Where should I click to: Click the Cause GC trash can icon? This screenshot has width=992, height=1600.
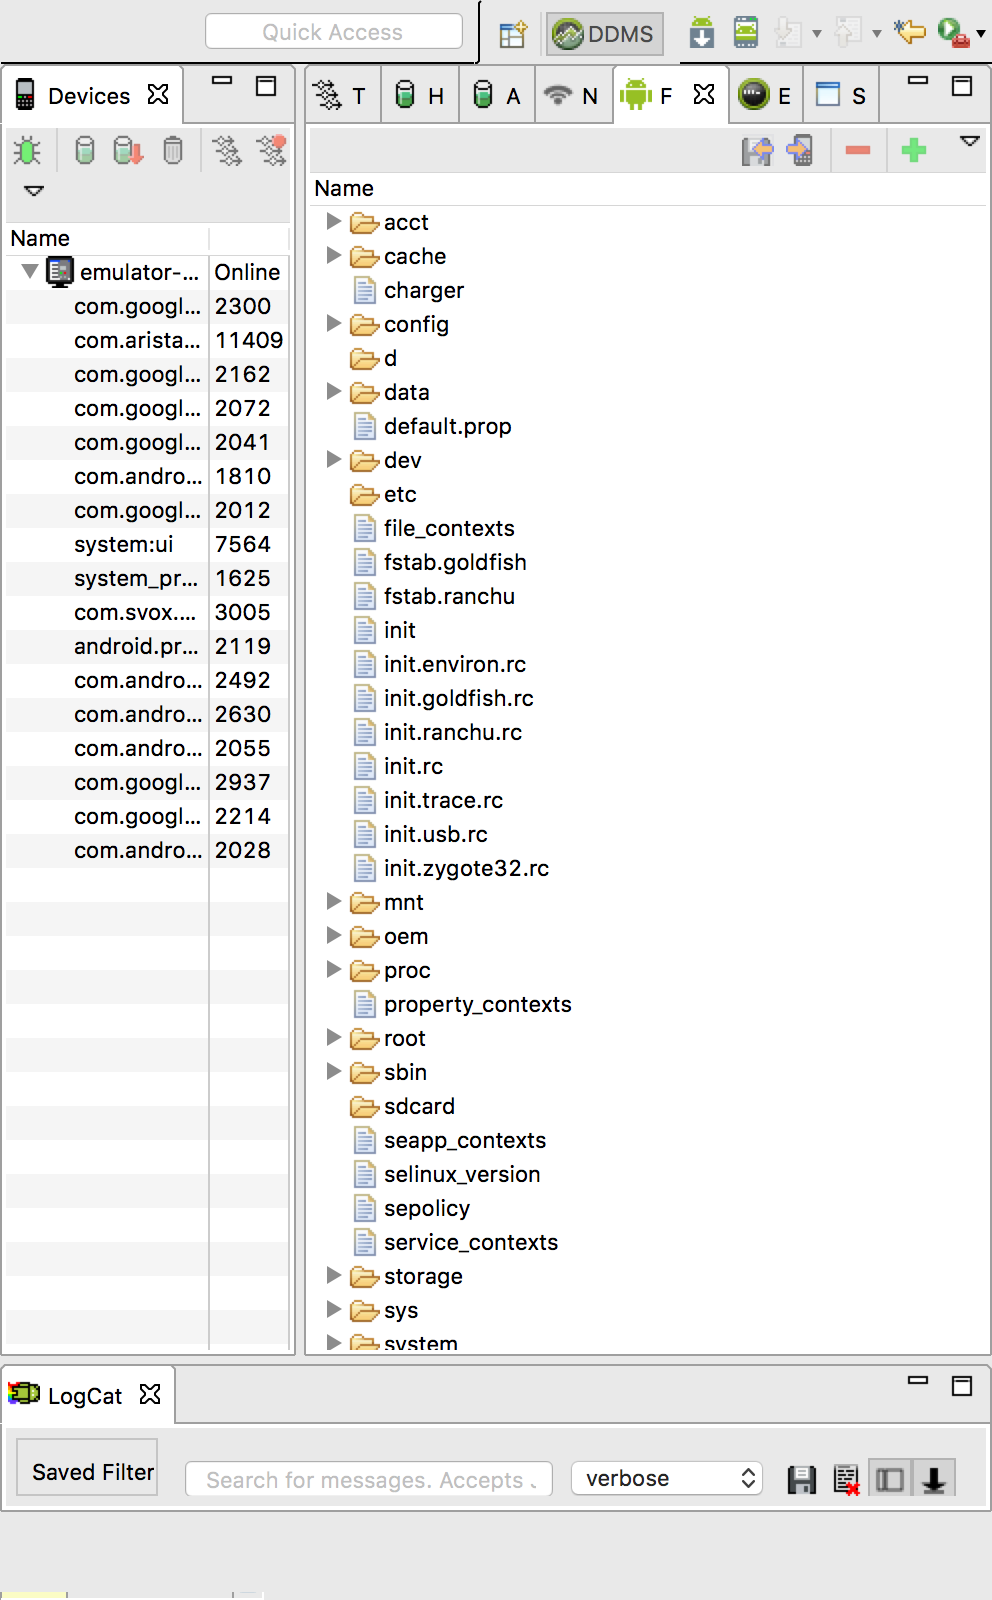[173, 151]
